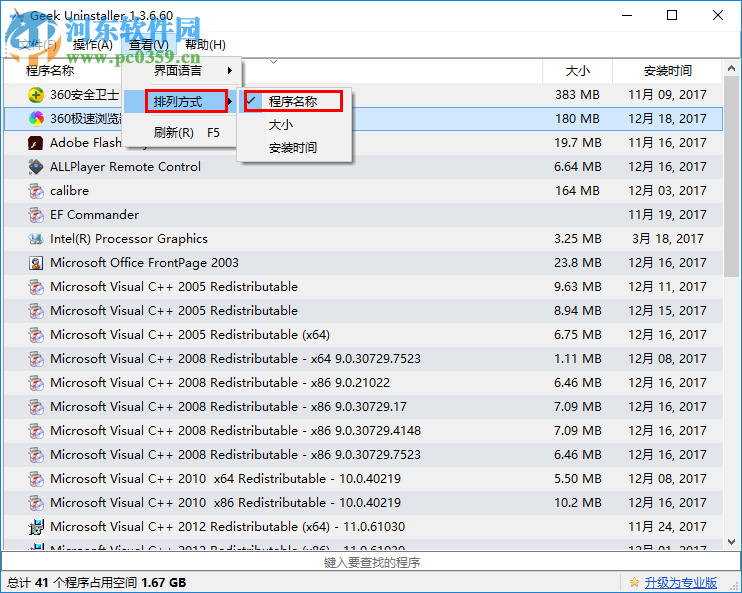Click the scrollbar up arrow

731,69
